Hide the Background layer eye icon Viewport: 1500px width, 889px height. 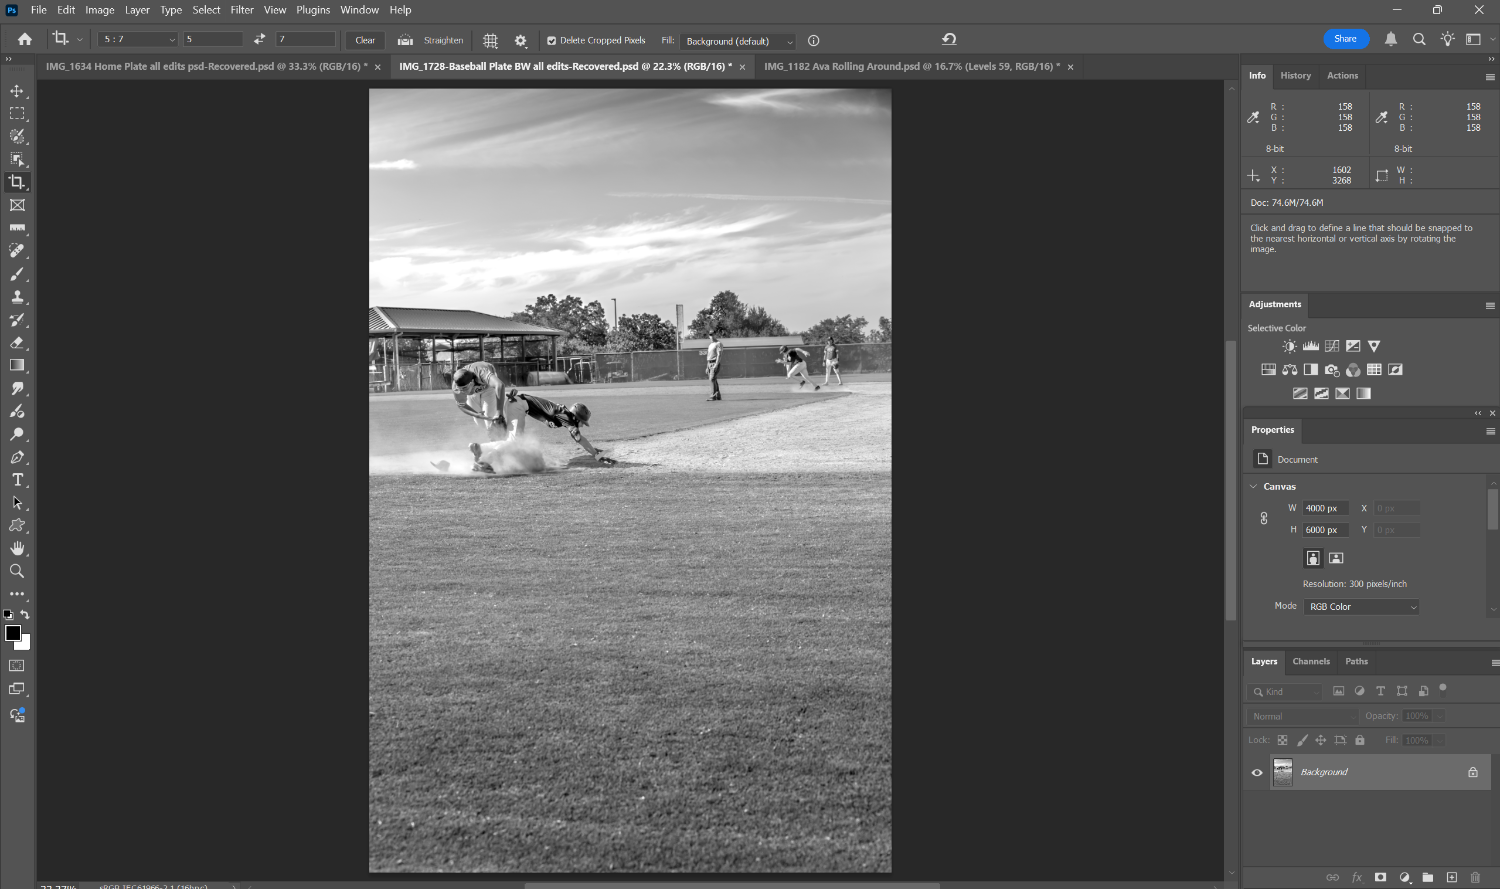[x=1257, y=772]
